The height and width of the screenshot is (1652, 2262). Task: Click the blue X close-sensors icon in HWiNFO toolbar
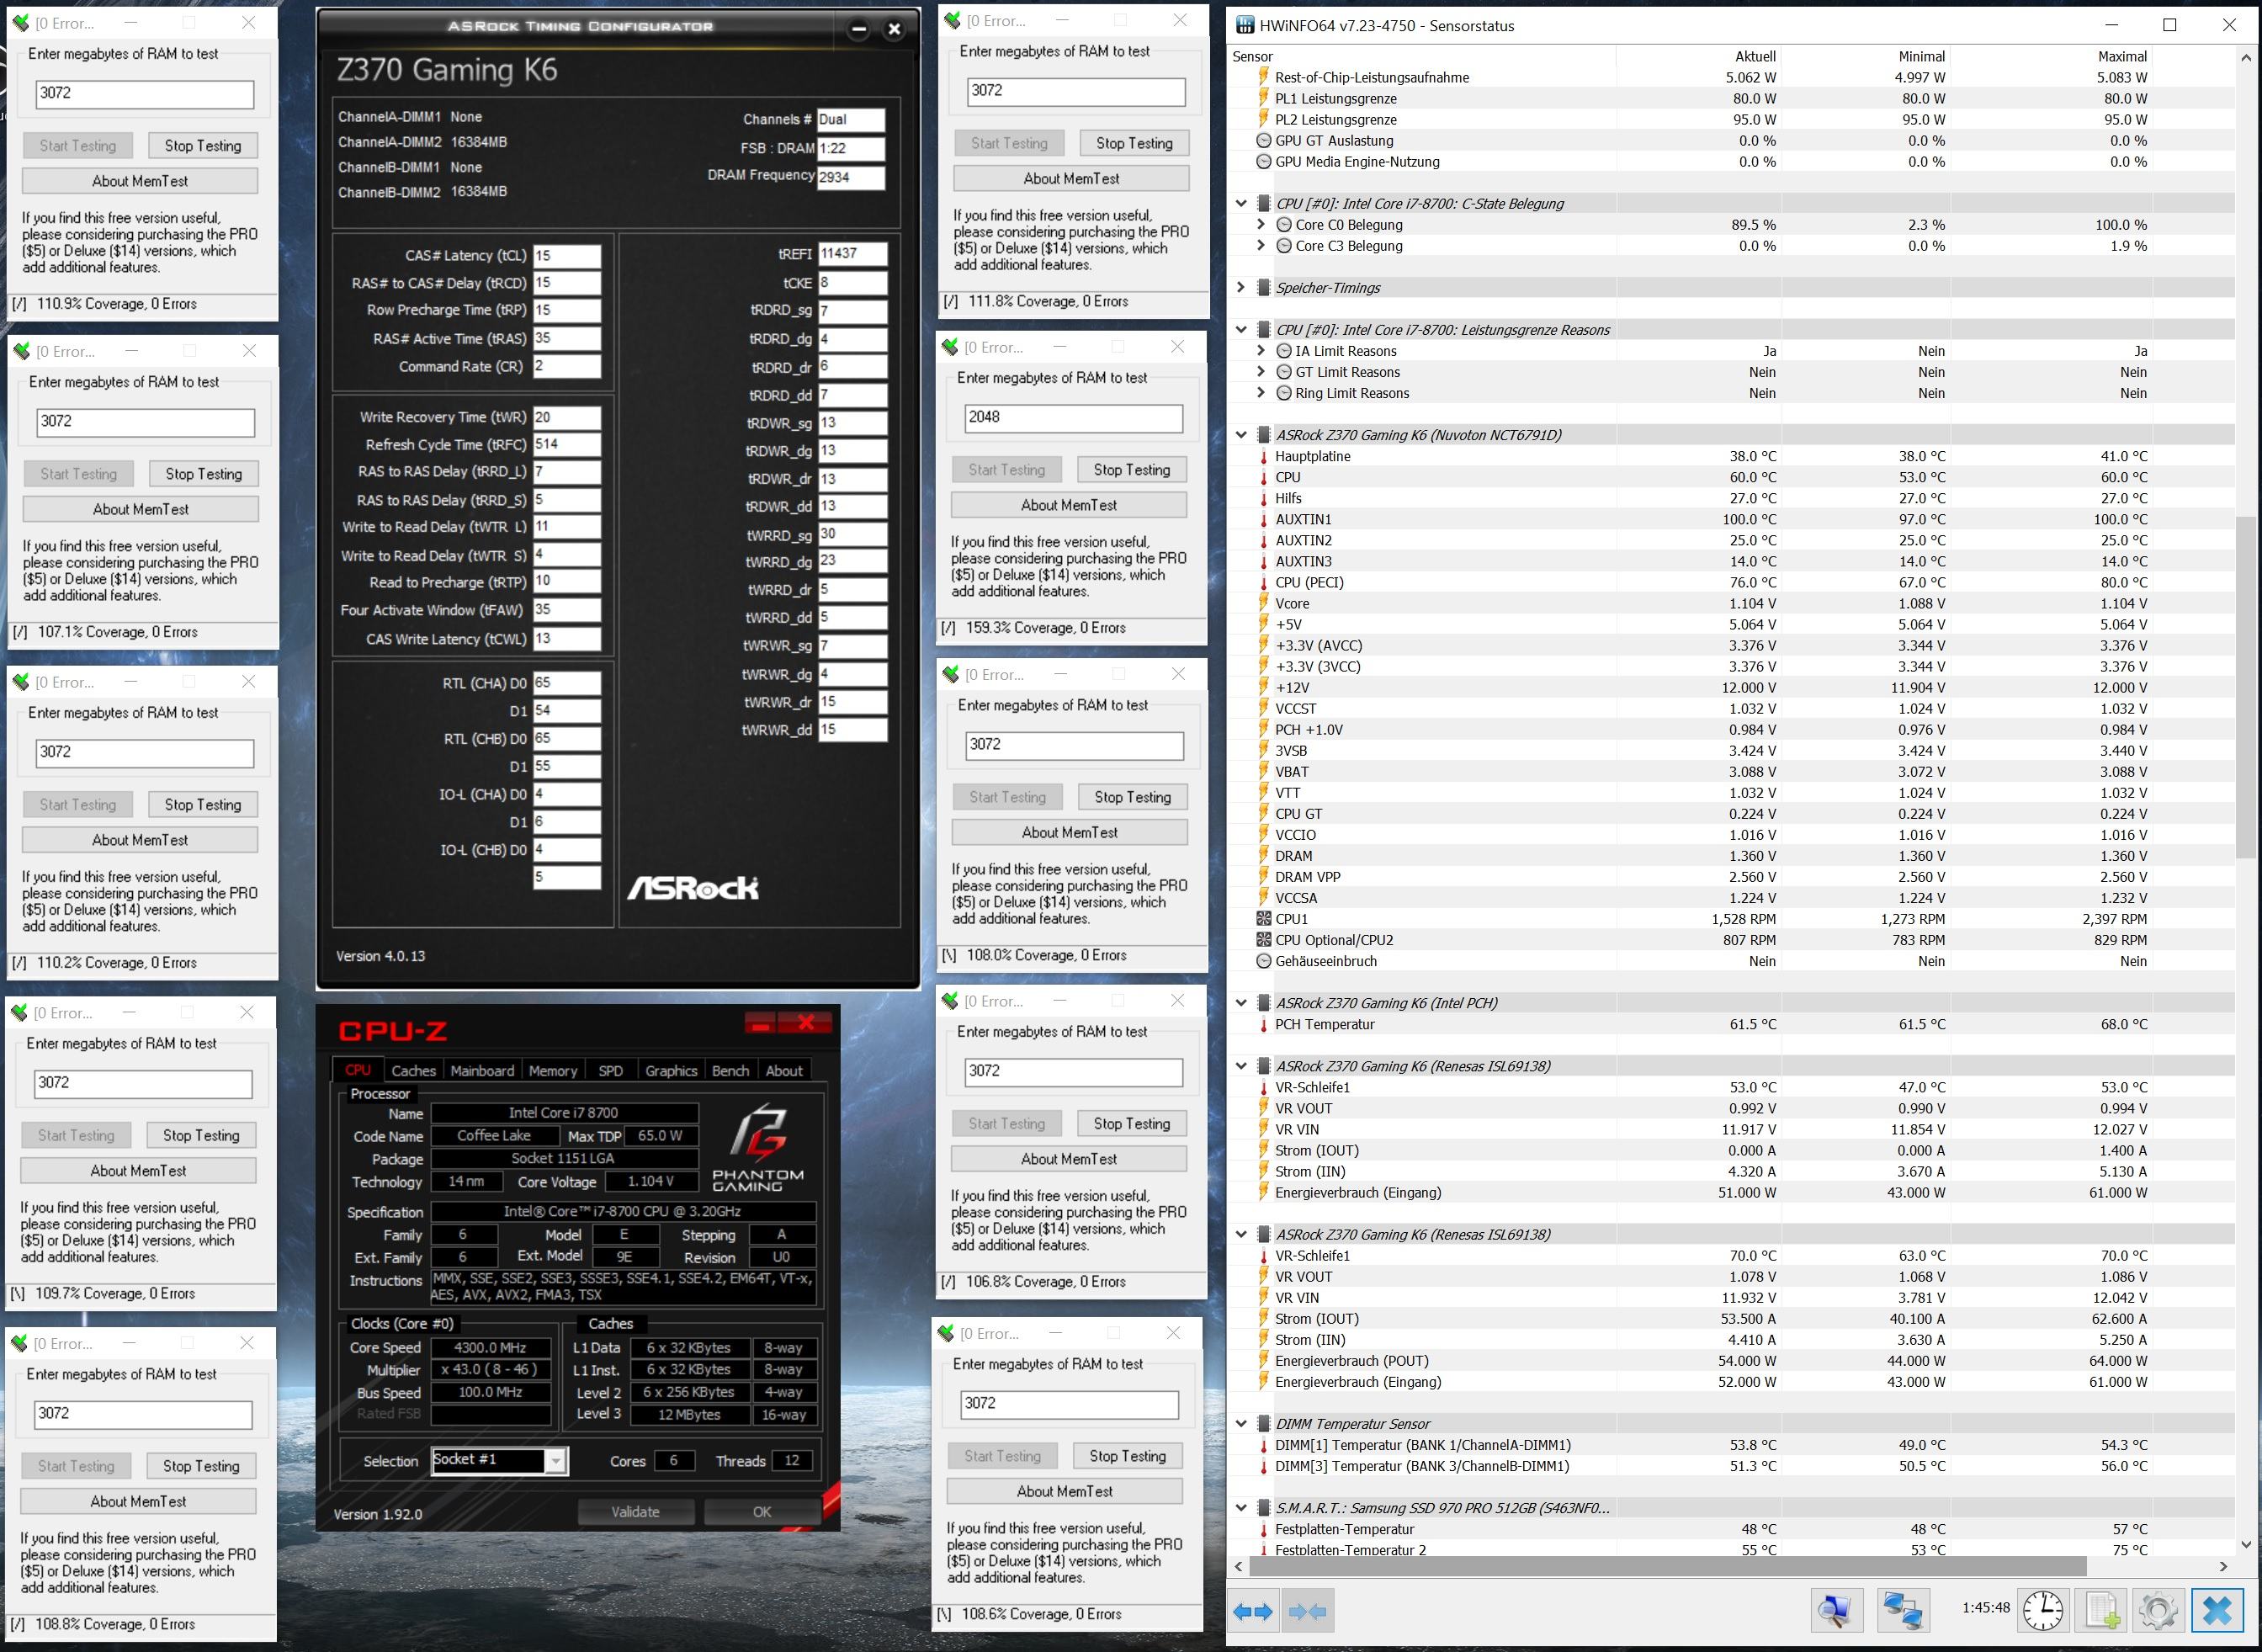click(2217, 1610)
